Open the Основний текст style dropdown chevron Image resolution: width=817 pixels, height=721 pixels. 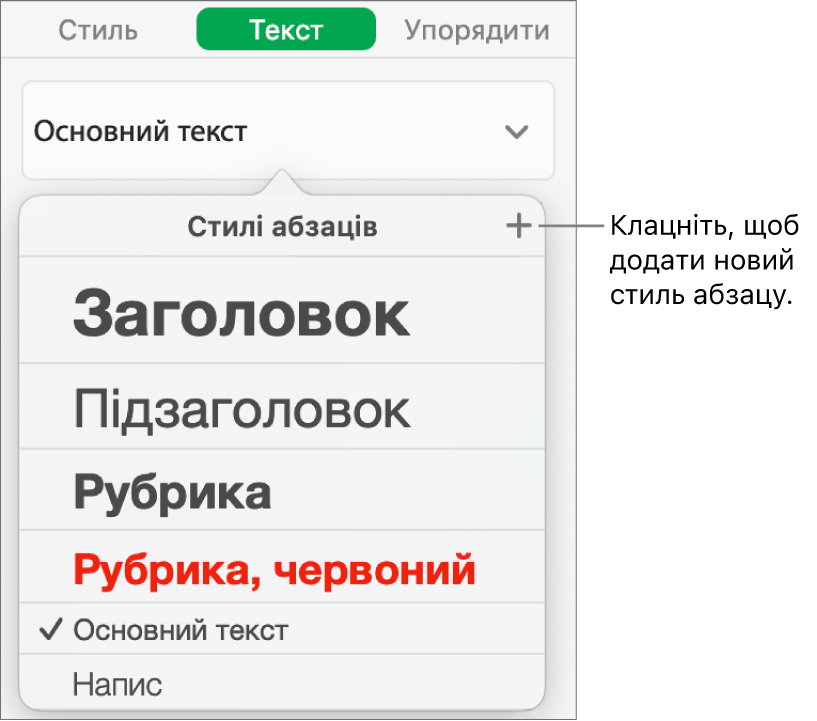pyautogui.click(x=516, y=132)
